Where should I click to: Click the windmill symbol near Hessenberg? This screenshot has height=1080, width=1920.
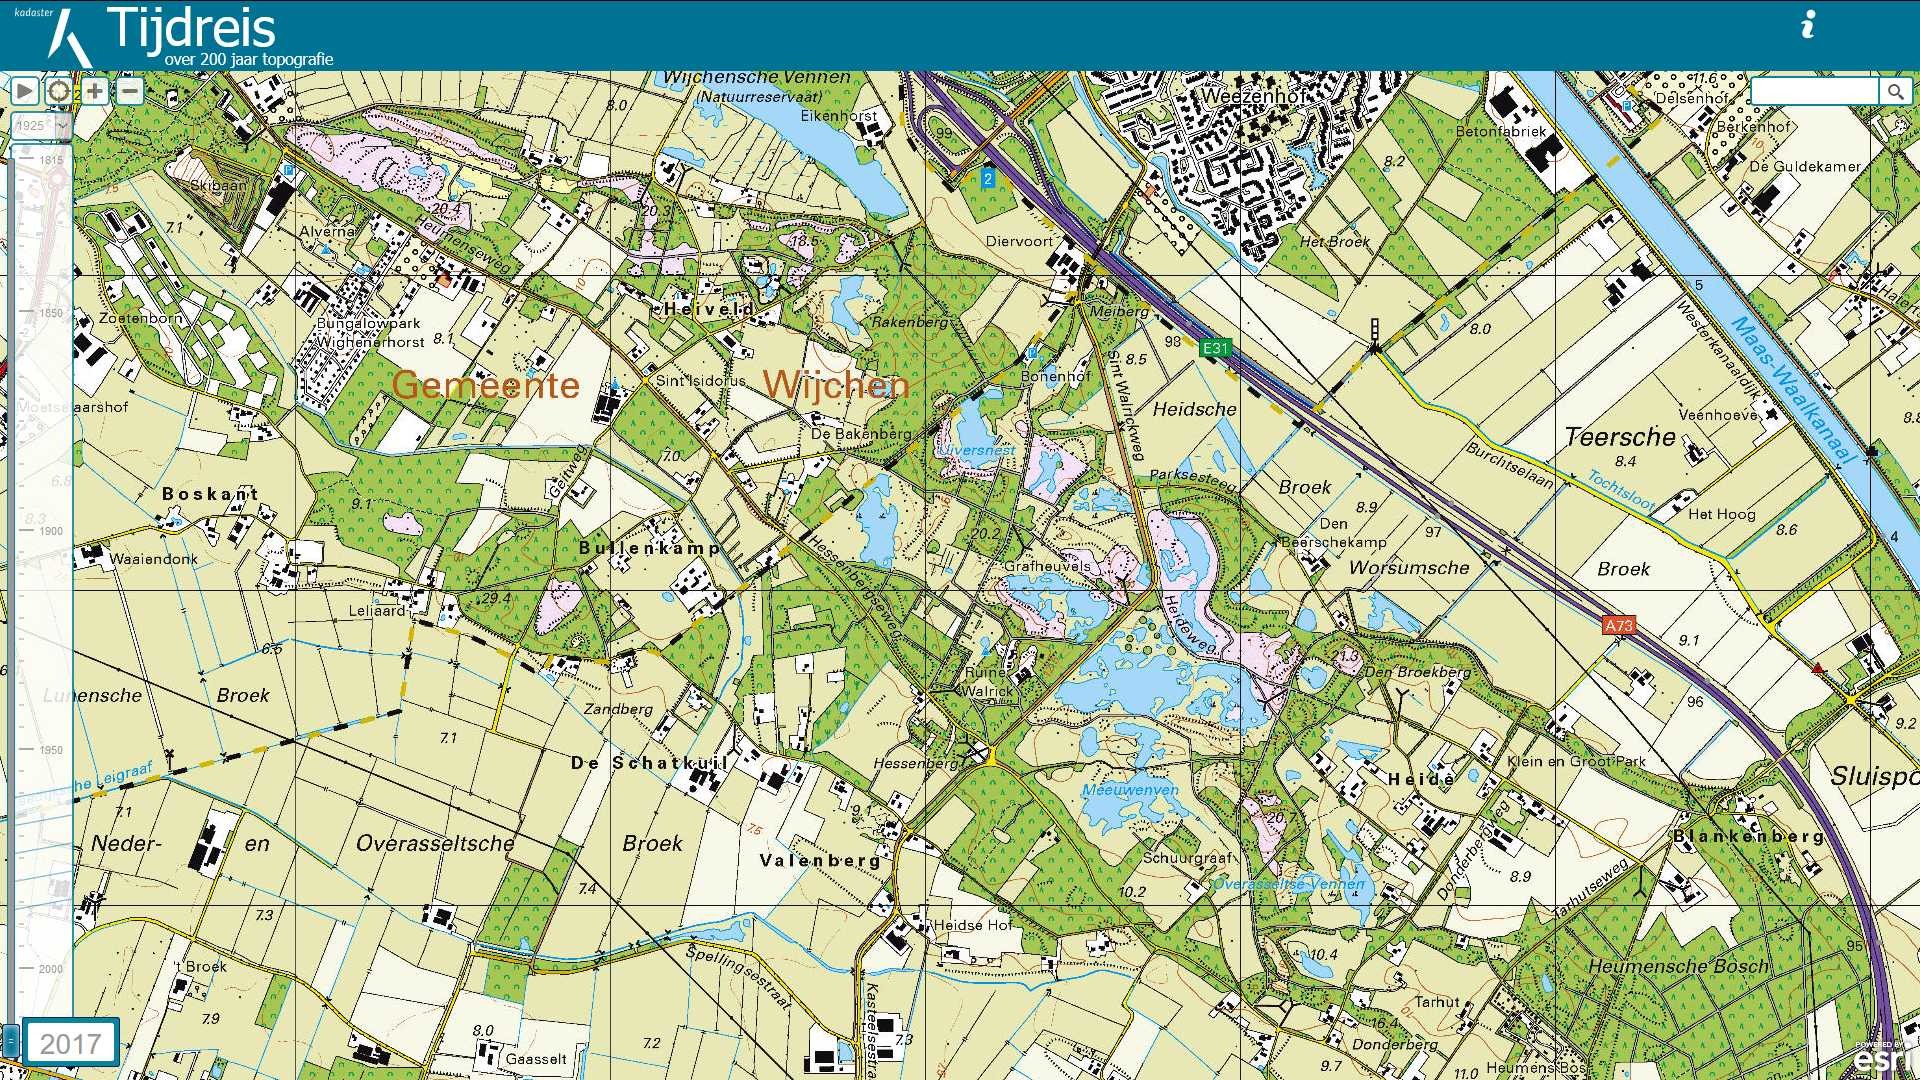tap(973, 750)
